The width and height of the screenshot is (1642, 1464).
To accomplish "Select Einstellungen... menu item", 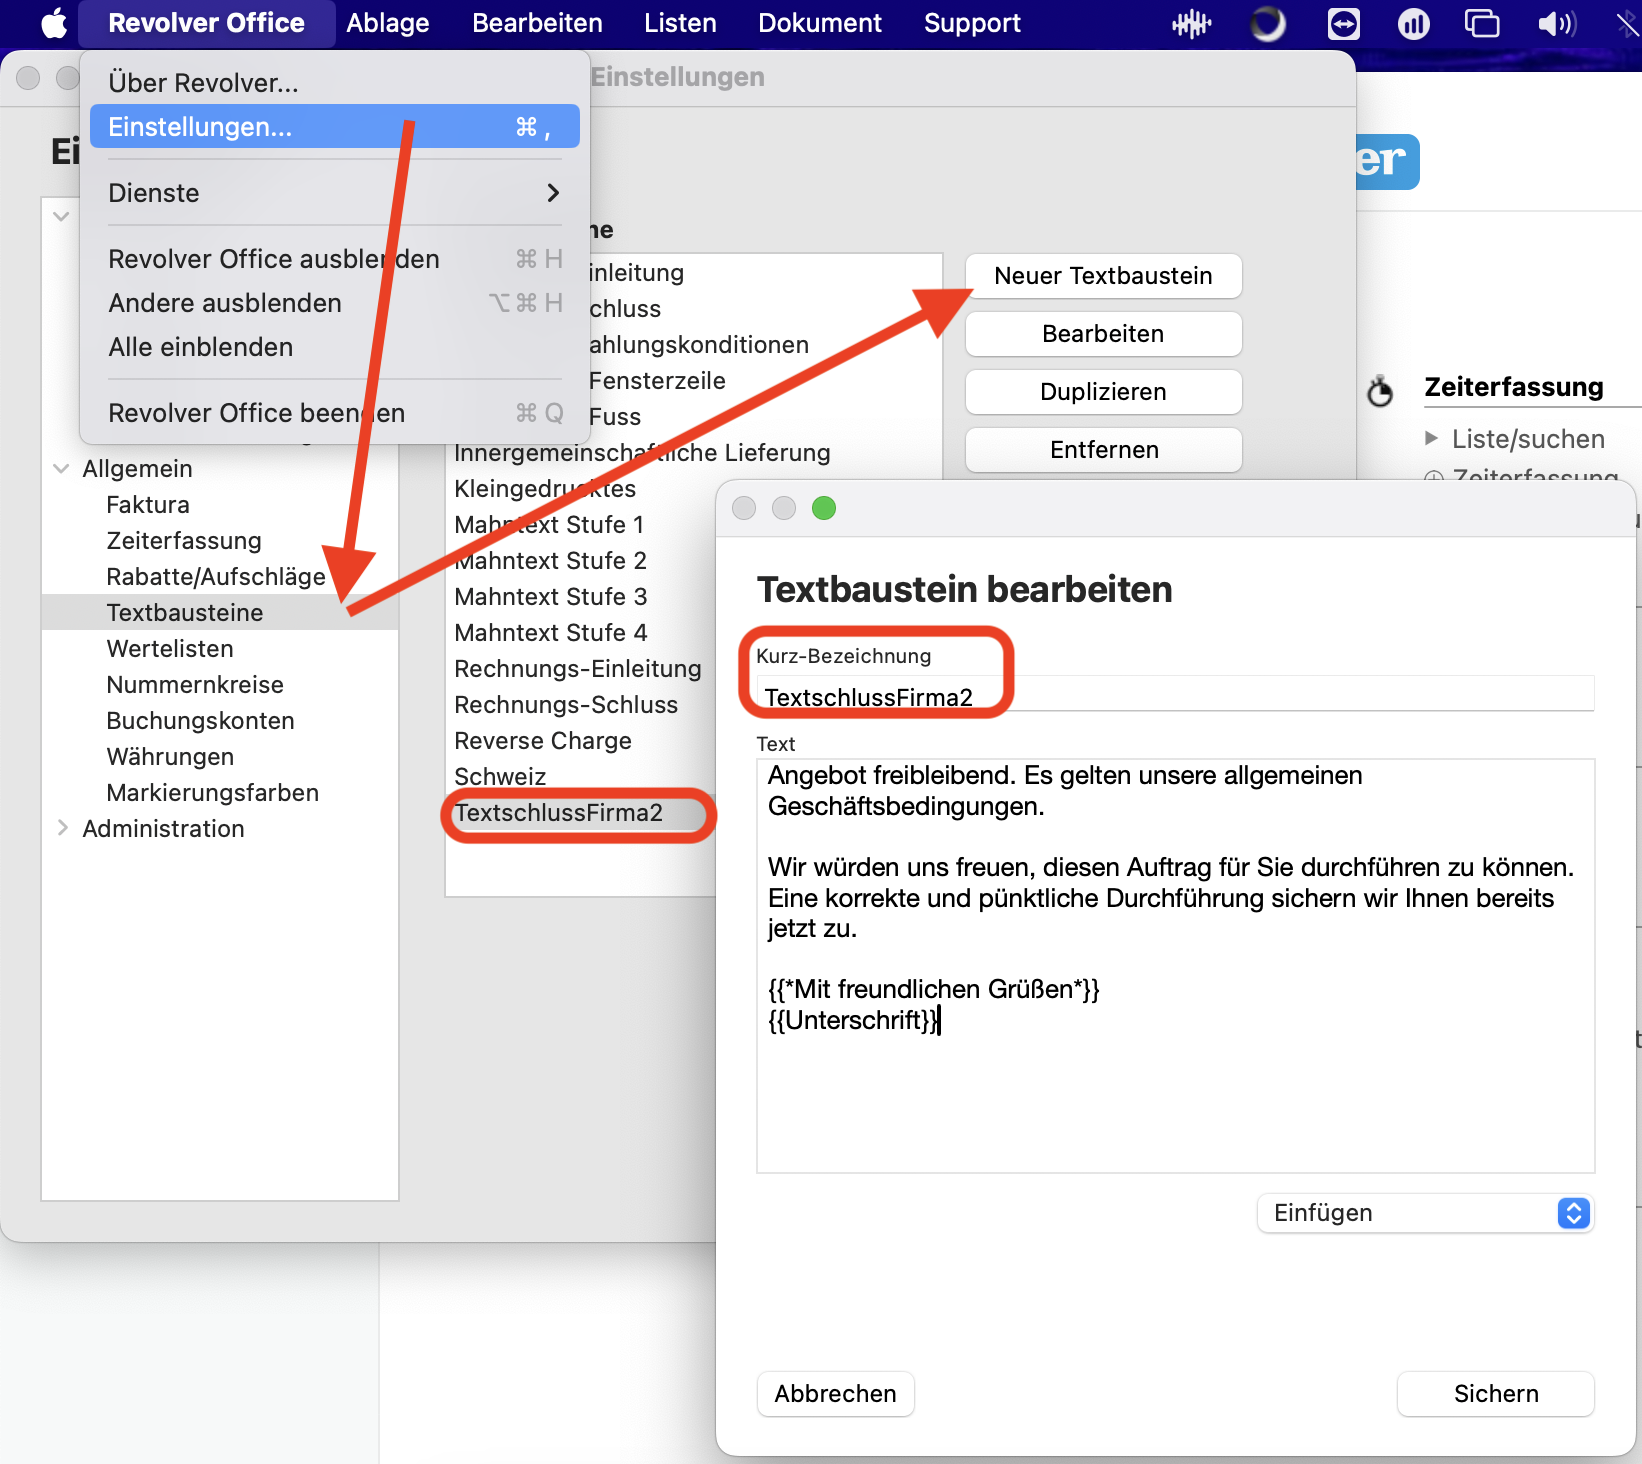I will pos(334,127).
